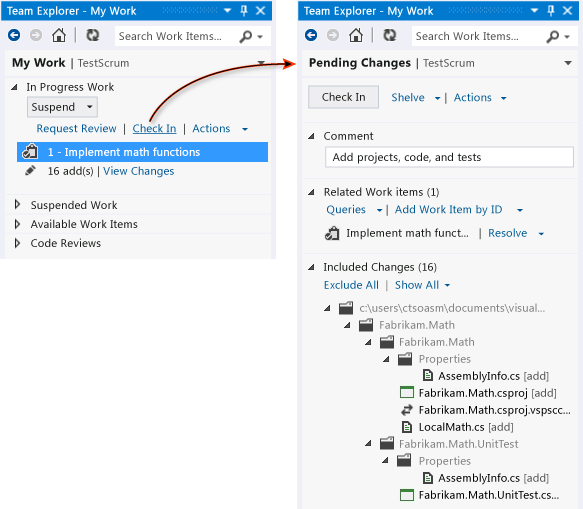Click Home icon in right Pending Changes panel

(x=356, y=35)
